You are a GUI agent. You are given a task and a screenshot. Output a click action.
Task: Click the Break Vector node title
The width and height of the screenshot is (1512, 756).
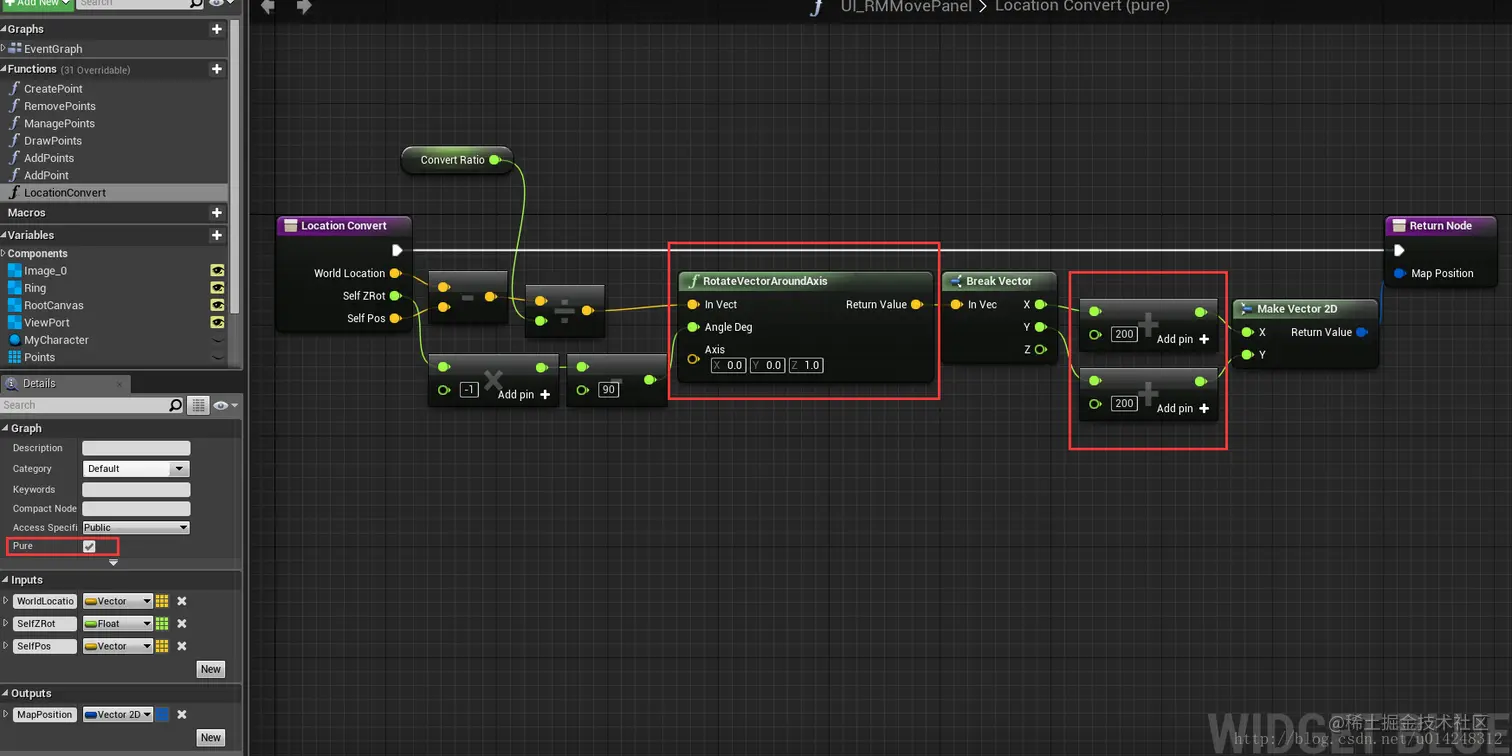(998, 281)
